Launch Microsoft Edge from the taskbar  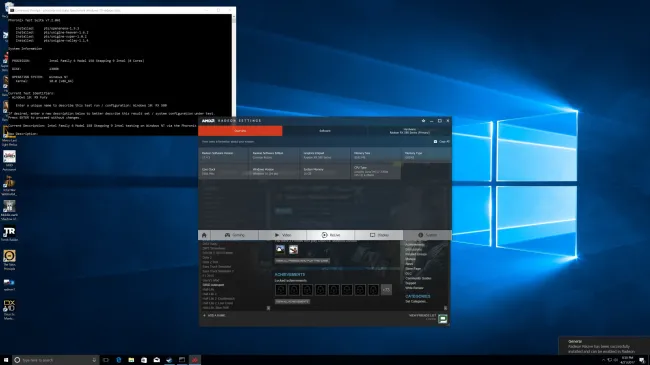[119, 360]
